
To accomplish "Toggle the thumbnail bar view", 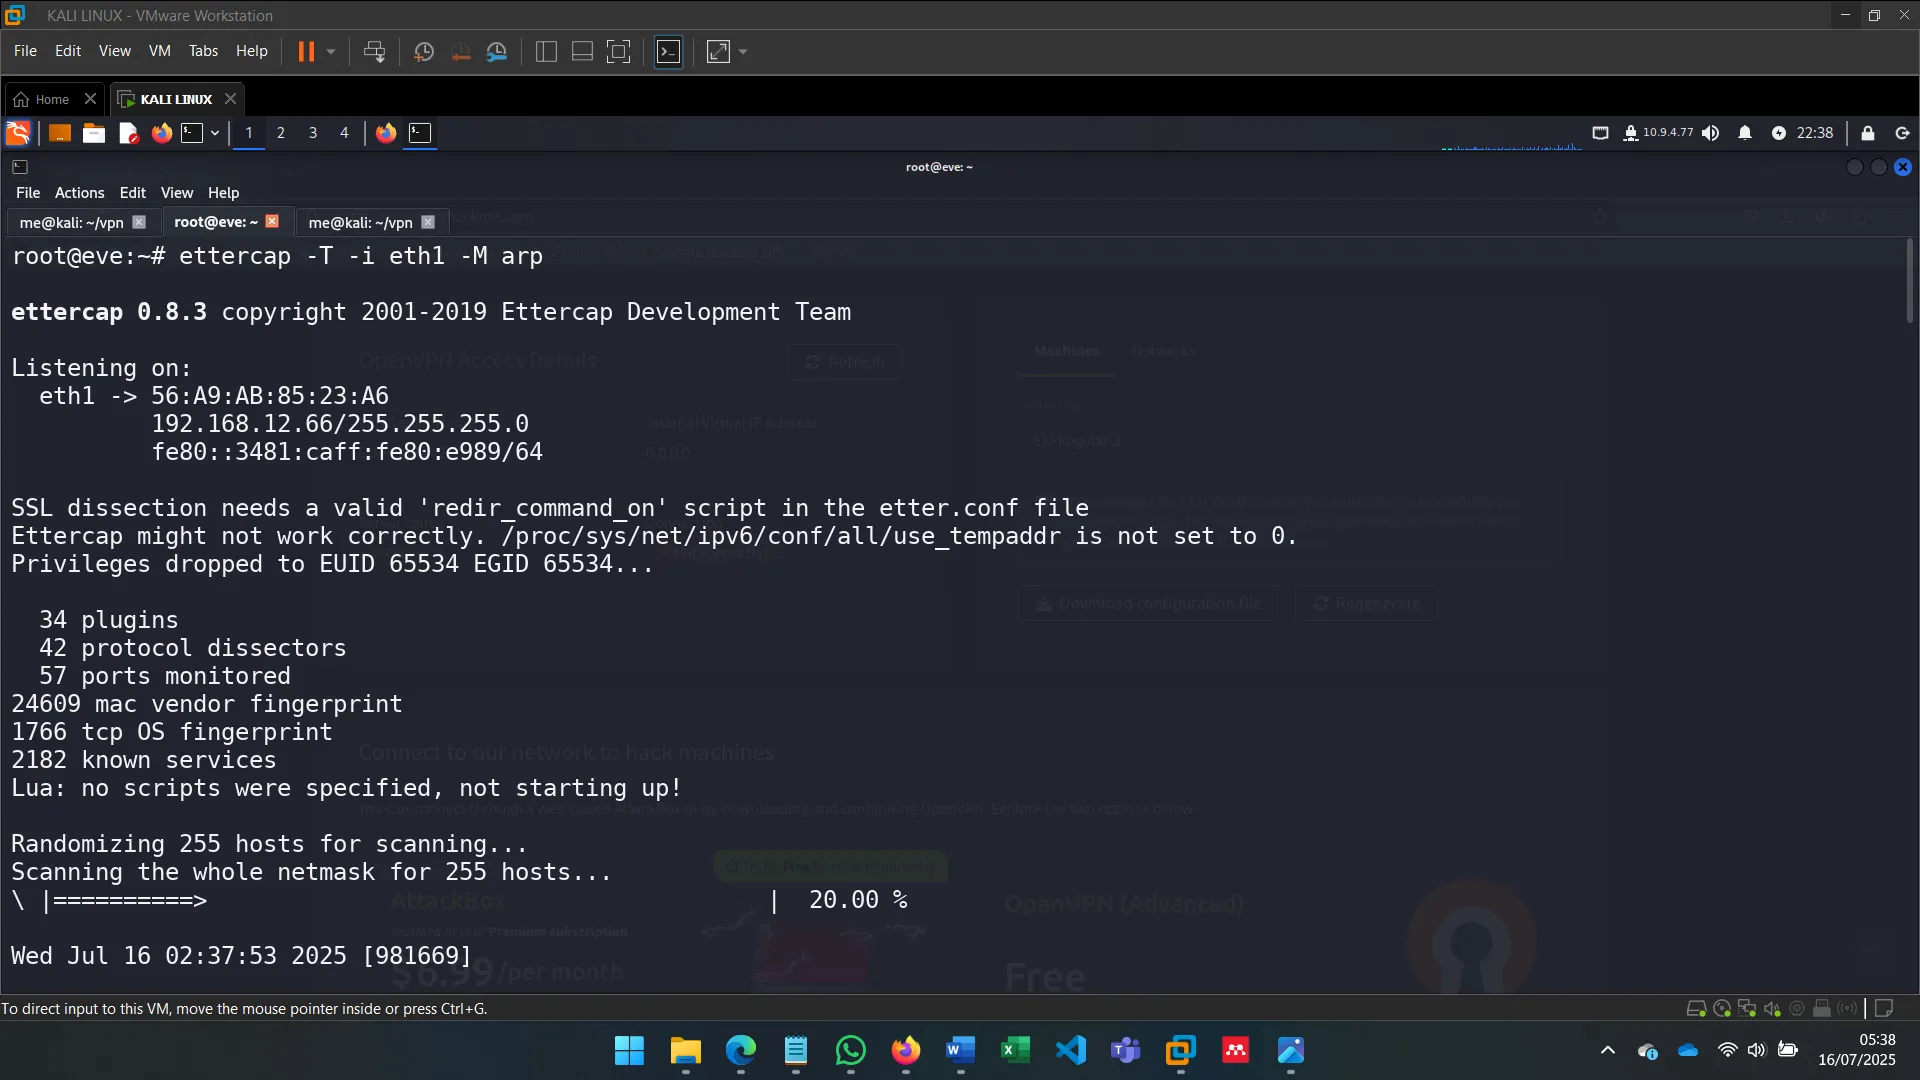I will tap(582, 52).
